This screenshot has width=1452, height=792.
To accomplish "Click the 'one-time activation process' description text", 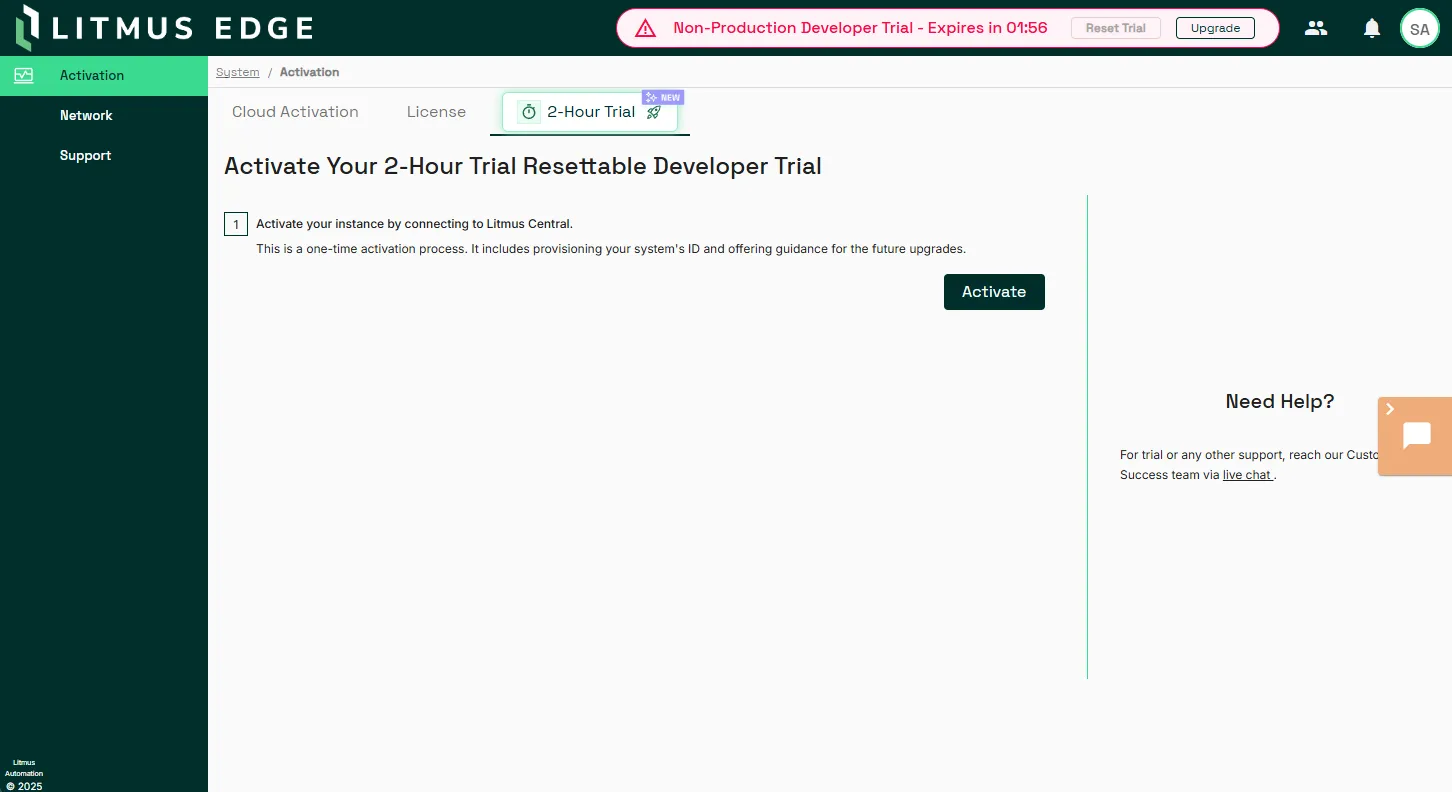I will [611, 249].
